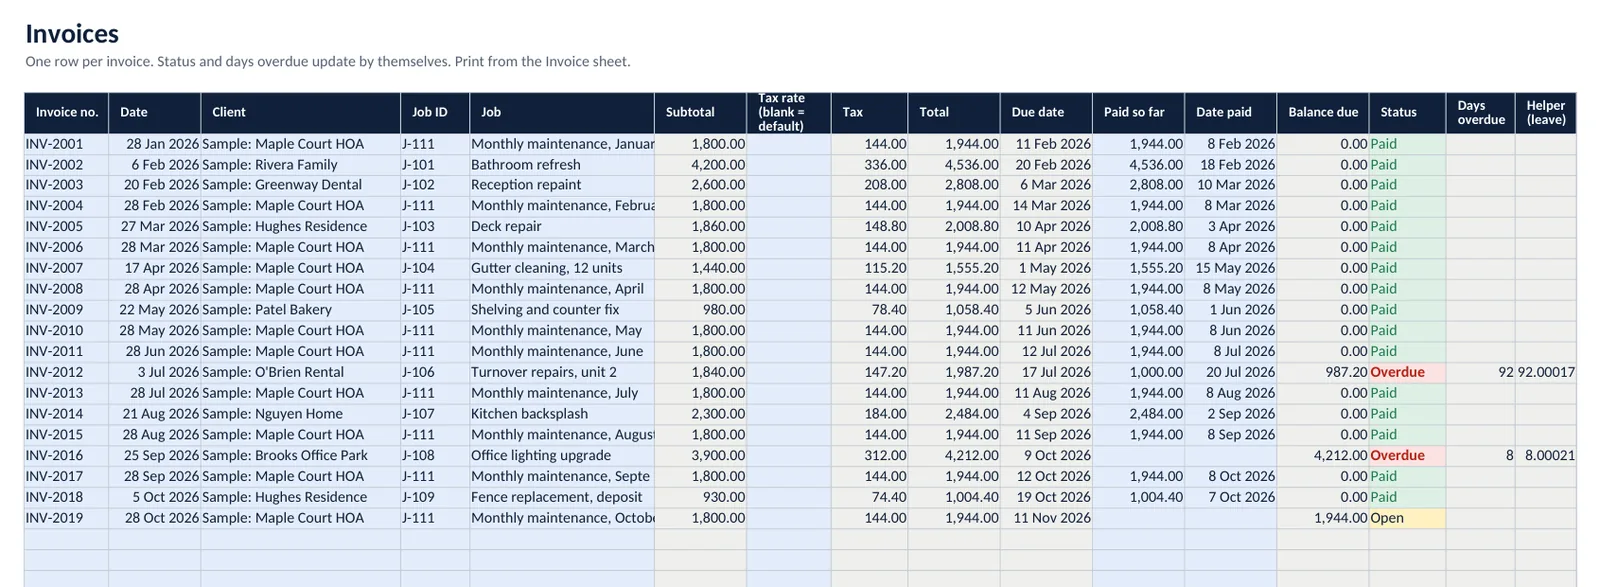Click the Job ID cell J-101

pos(435,165)
